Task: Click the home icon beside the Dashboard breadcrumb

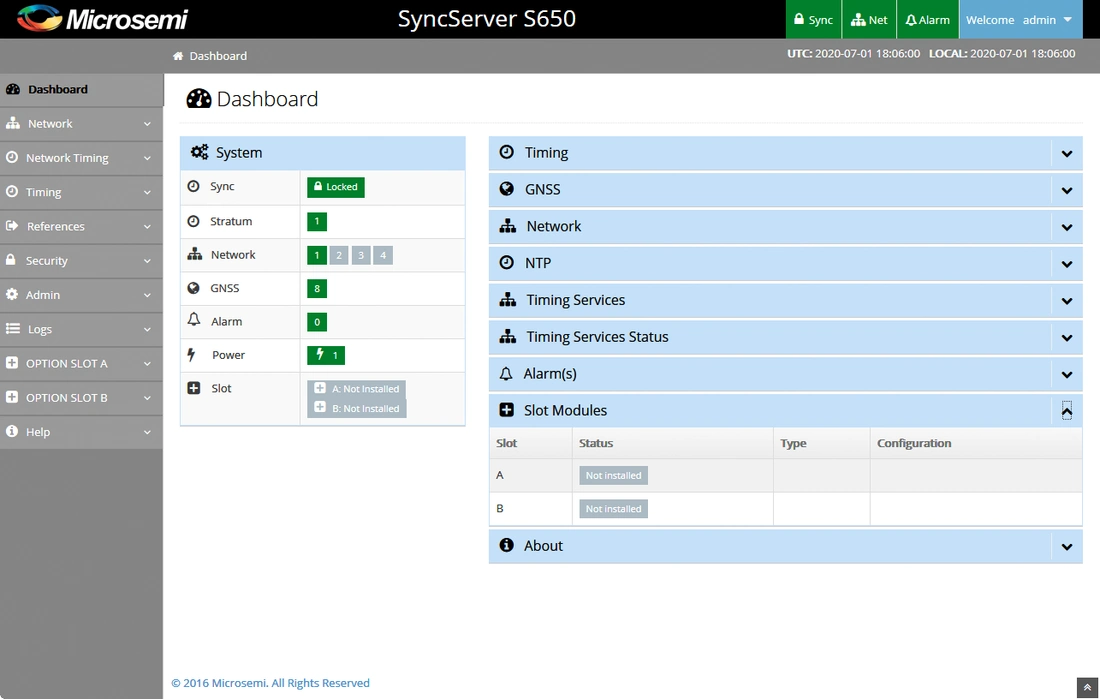Action: click(x=178, y=55)
